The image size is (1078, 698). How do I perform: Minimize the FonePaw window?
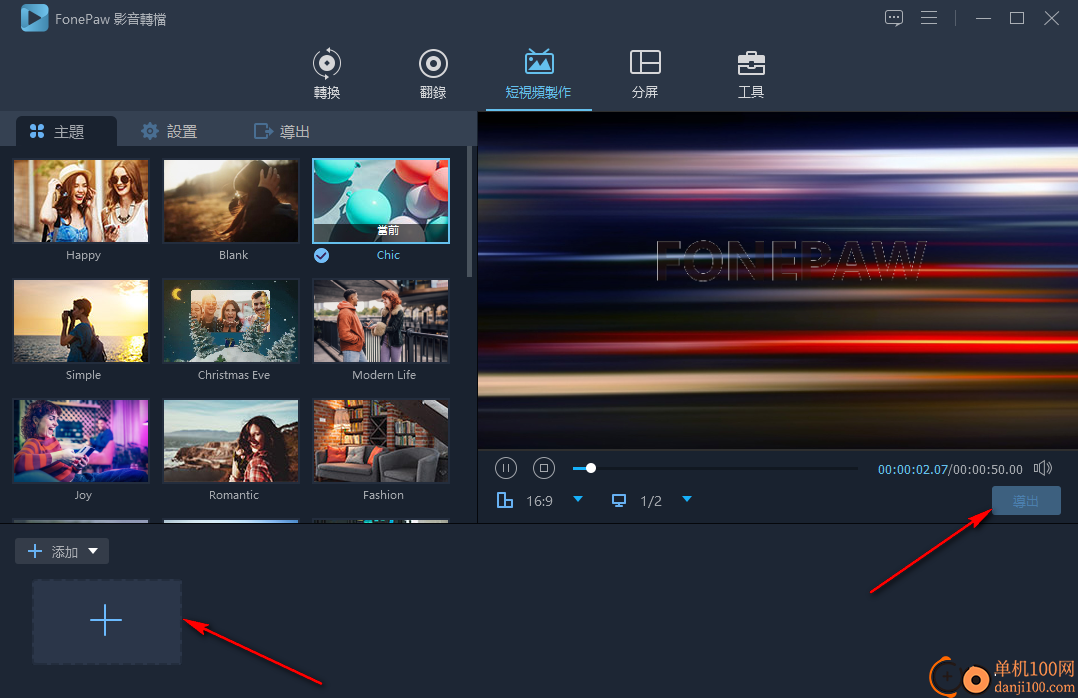pos(984,19)
